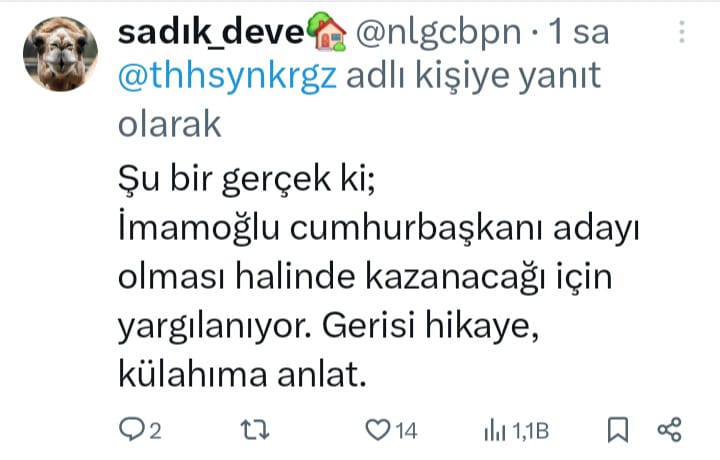This screenshot has width=720, height=460.
Task: Bookmark this tweet
Action: pyautogui.click(x=618, y=430)
